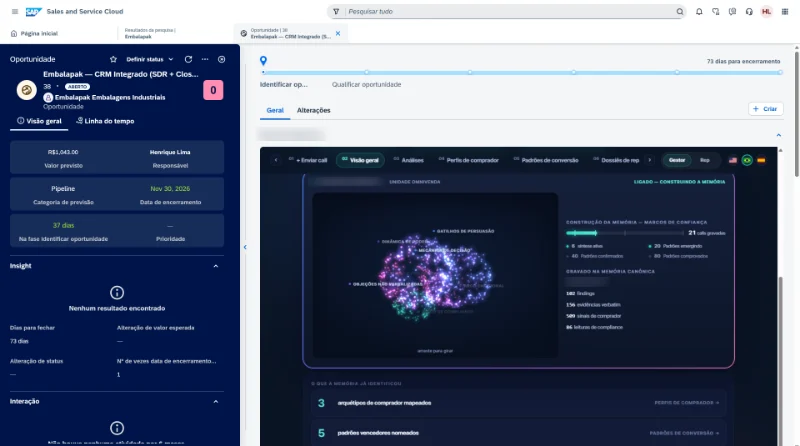
Task: Click the R$1,043.00 expected value
Action: pyautogui.click(x=63, y=152)
